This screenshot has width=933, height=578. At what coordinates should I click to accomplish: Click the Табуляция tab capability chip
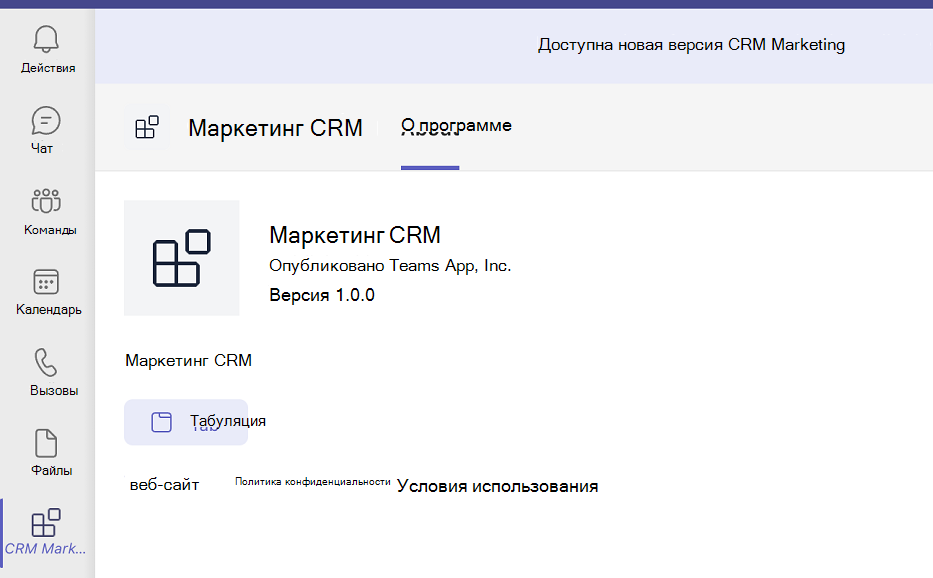coord(186,422)
